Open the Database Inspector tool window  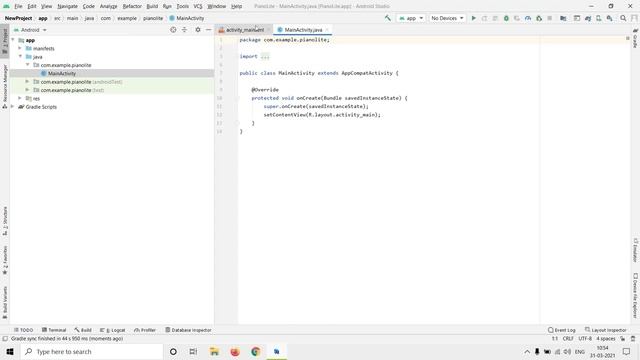188,330
